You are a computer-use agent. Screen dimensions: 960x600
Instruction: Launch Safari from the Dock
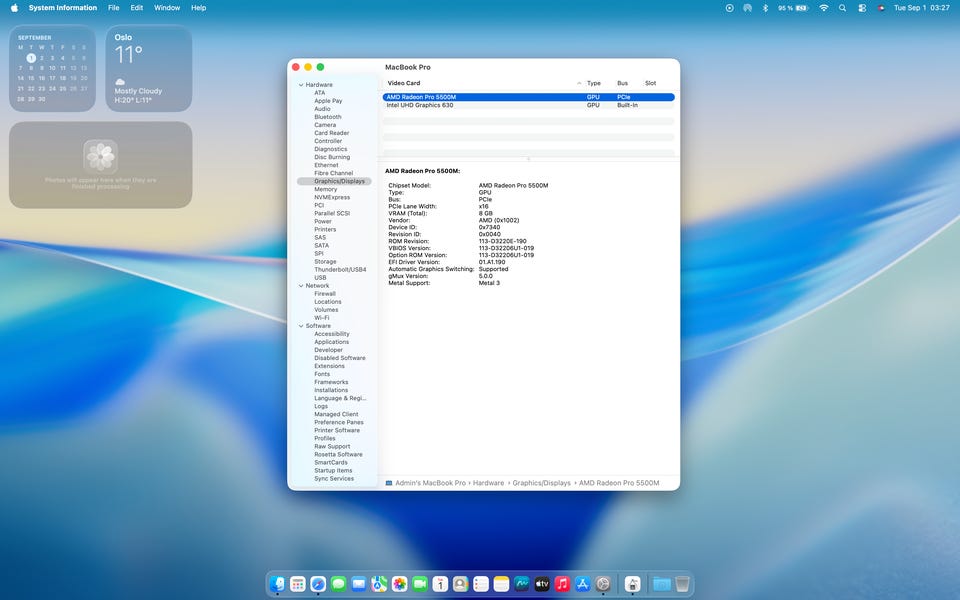pyautogui.click(x=318, y=583)
